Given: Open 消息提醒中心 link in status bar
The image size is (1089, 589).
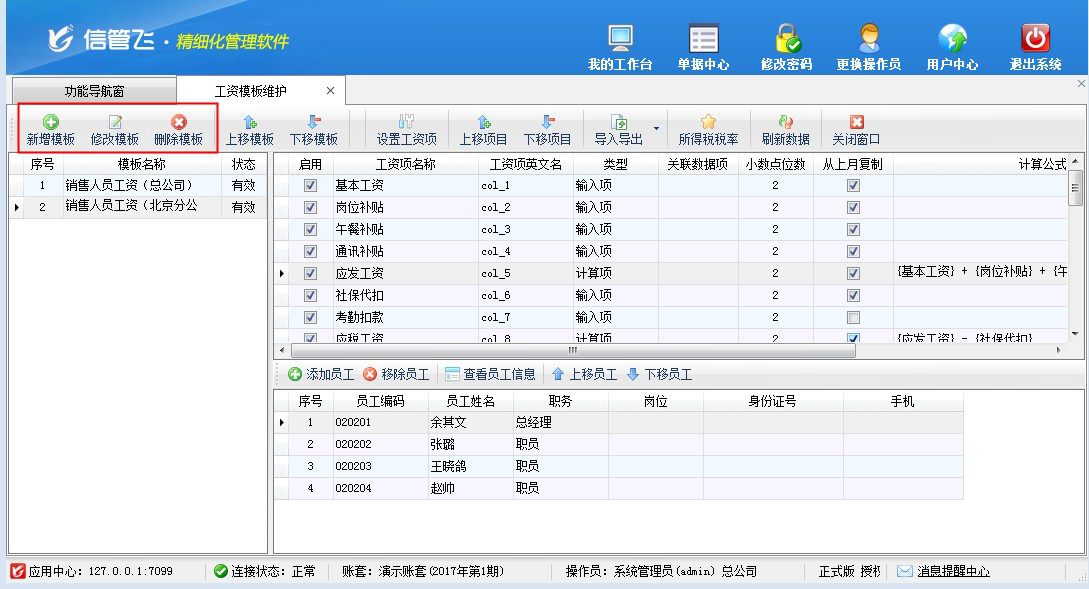Looking at the screenshot, I should point(952,572).
